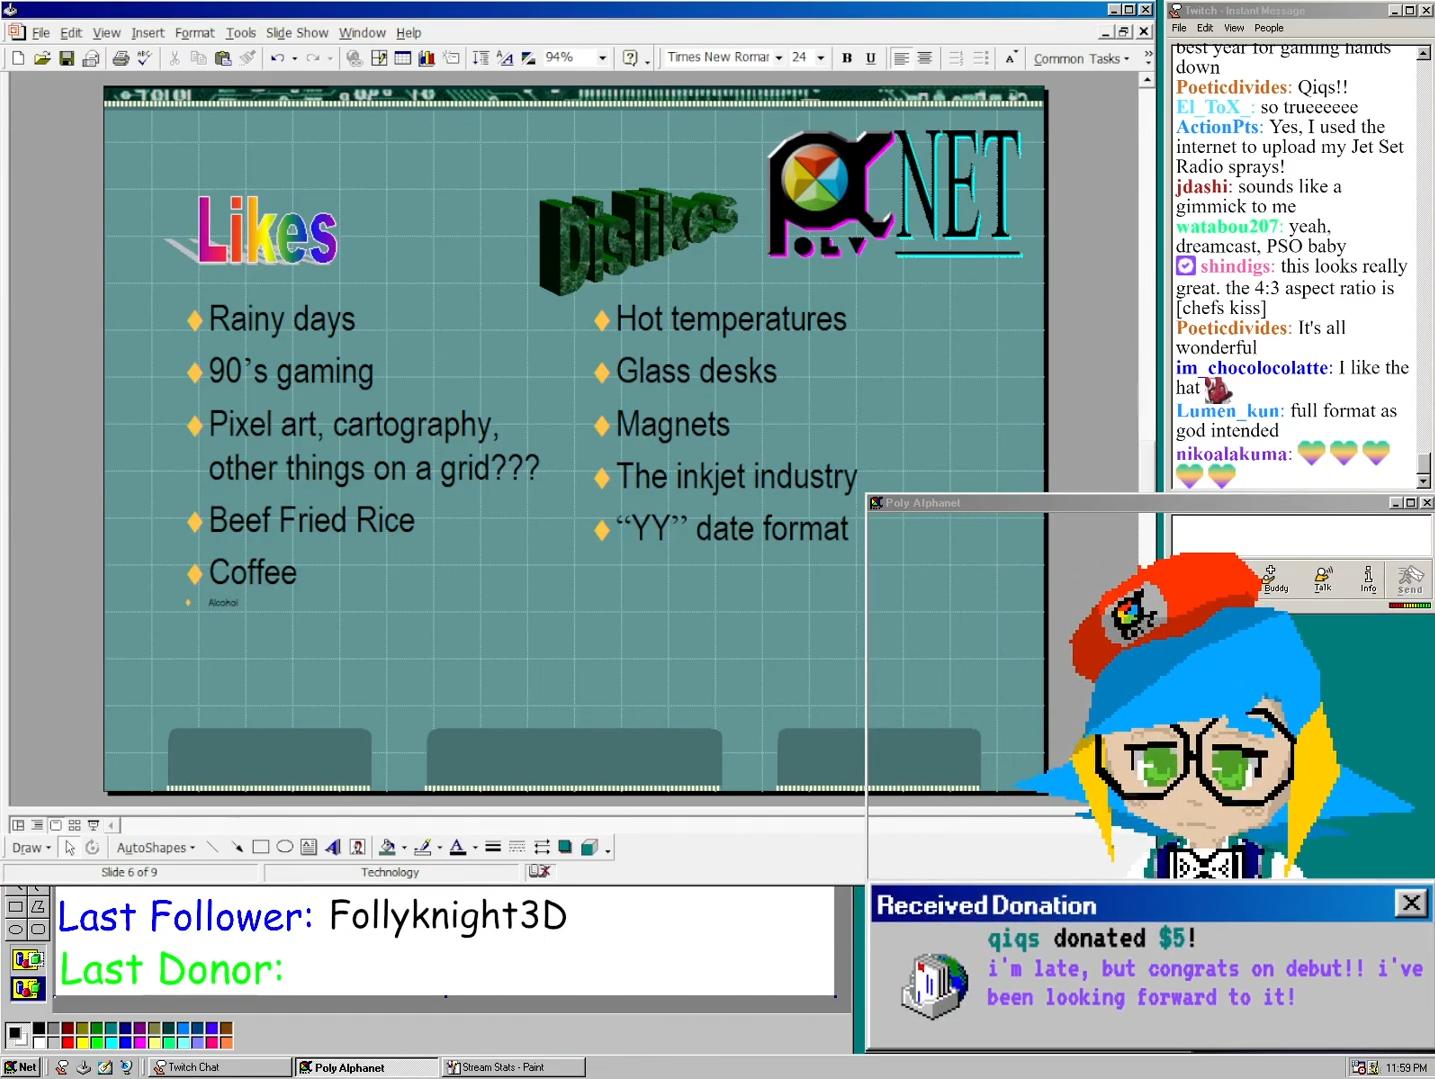Select the Arrow drawing tool
Screen dimensions: 1435x1079
[x=237, y=847]
